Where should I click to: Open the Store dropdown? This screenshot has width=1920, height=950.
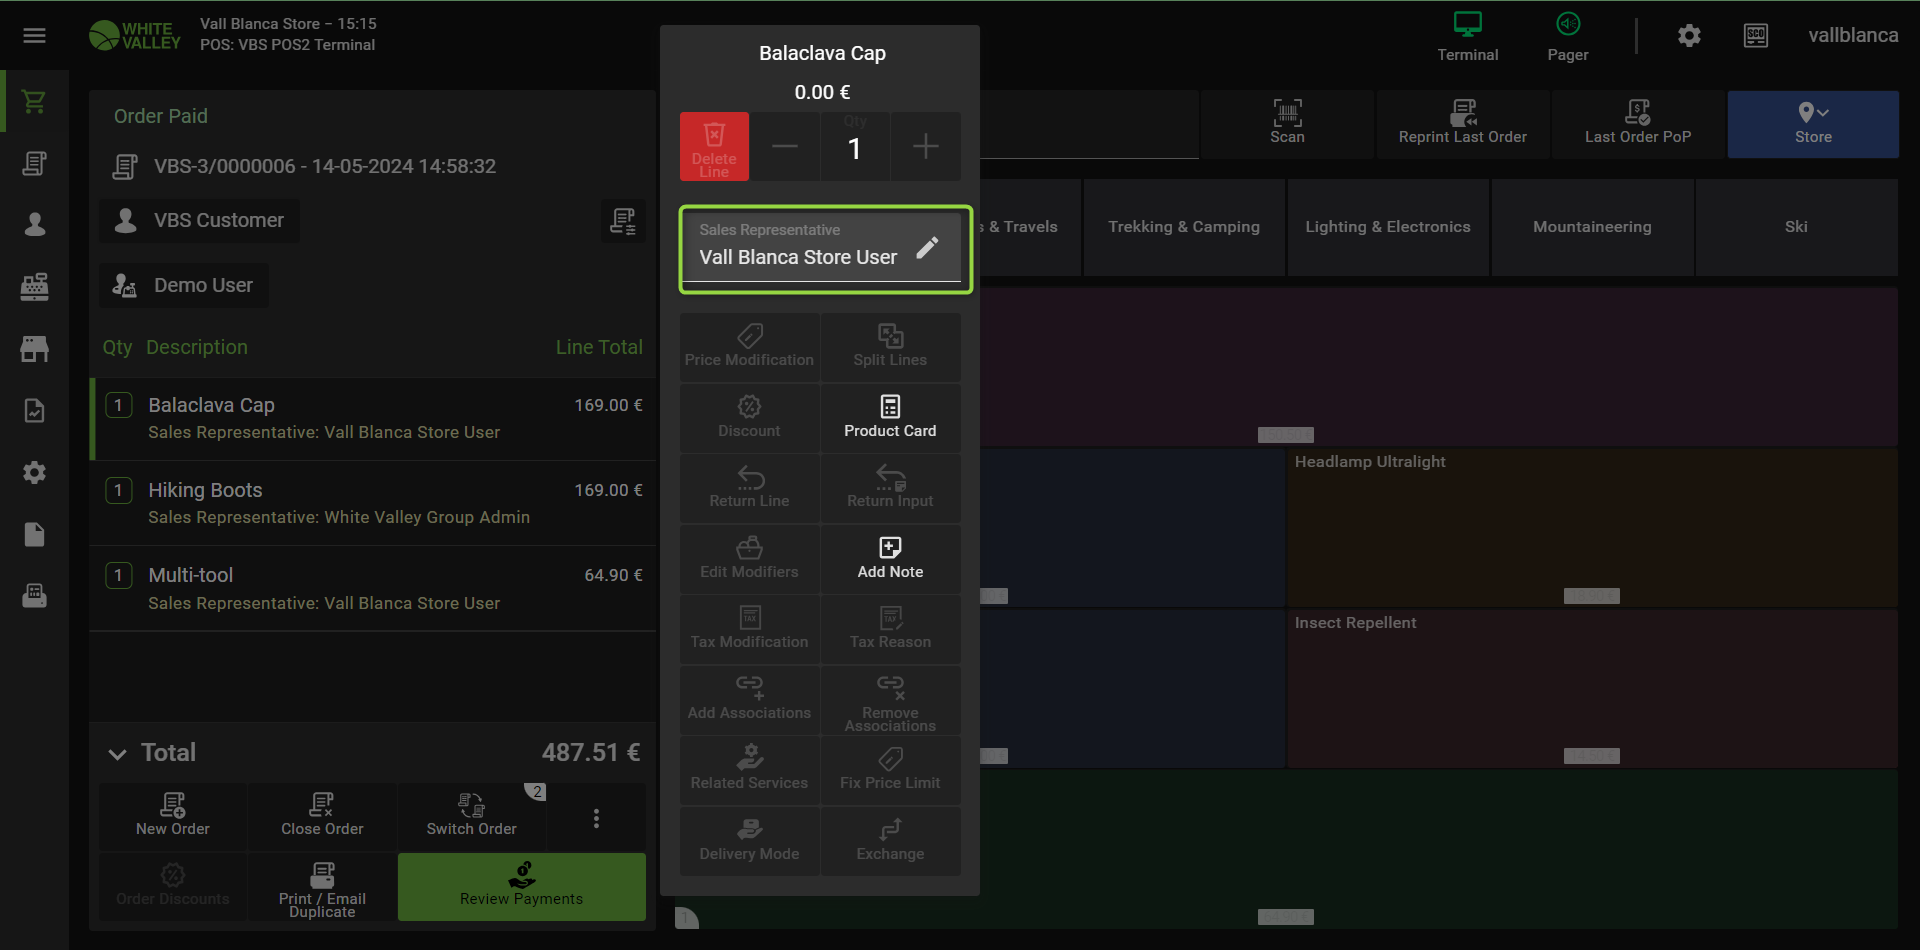click(x=1813, y=124)
